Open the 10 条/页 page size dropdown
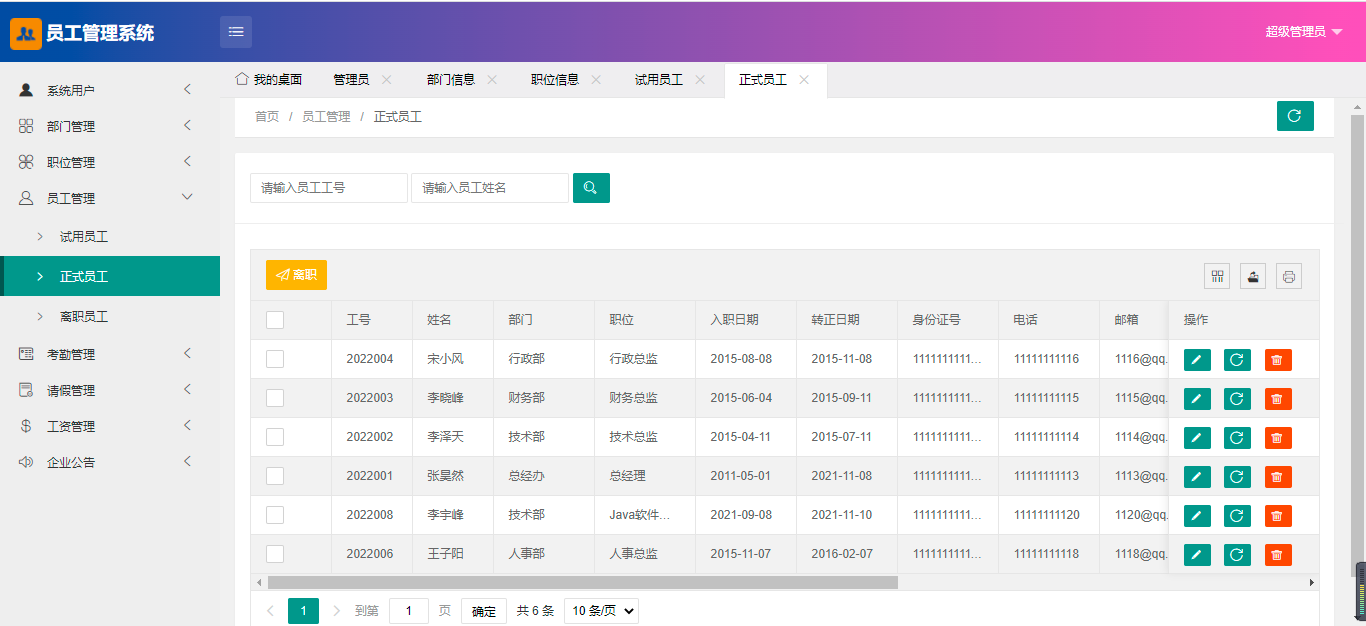Viewport: 1366px width, 626px height. [x=601, y=611]
